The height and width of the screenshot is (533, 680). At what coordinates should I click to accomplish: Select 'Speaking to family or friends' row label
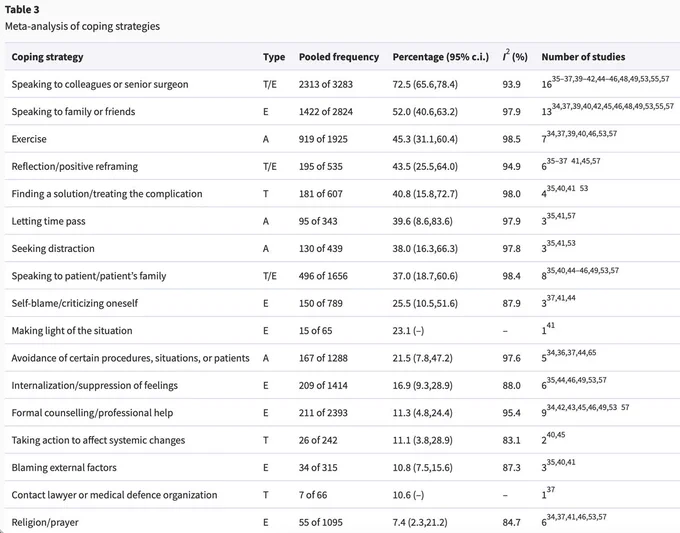(73, 111)
